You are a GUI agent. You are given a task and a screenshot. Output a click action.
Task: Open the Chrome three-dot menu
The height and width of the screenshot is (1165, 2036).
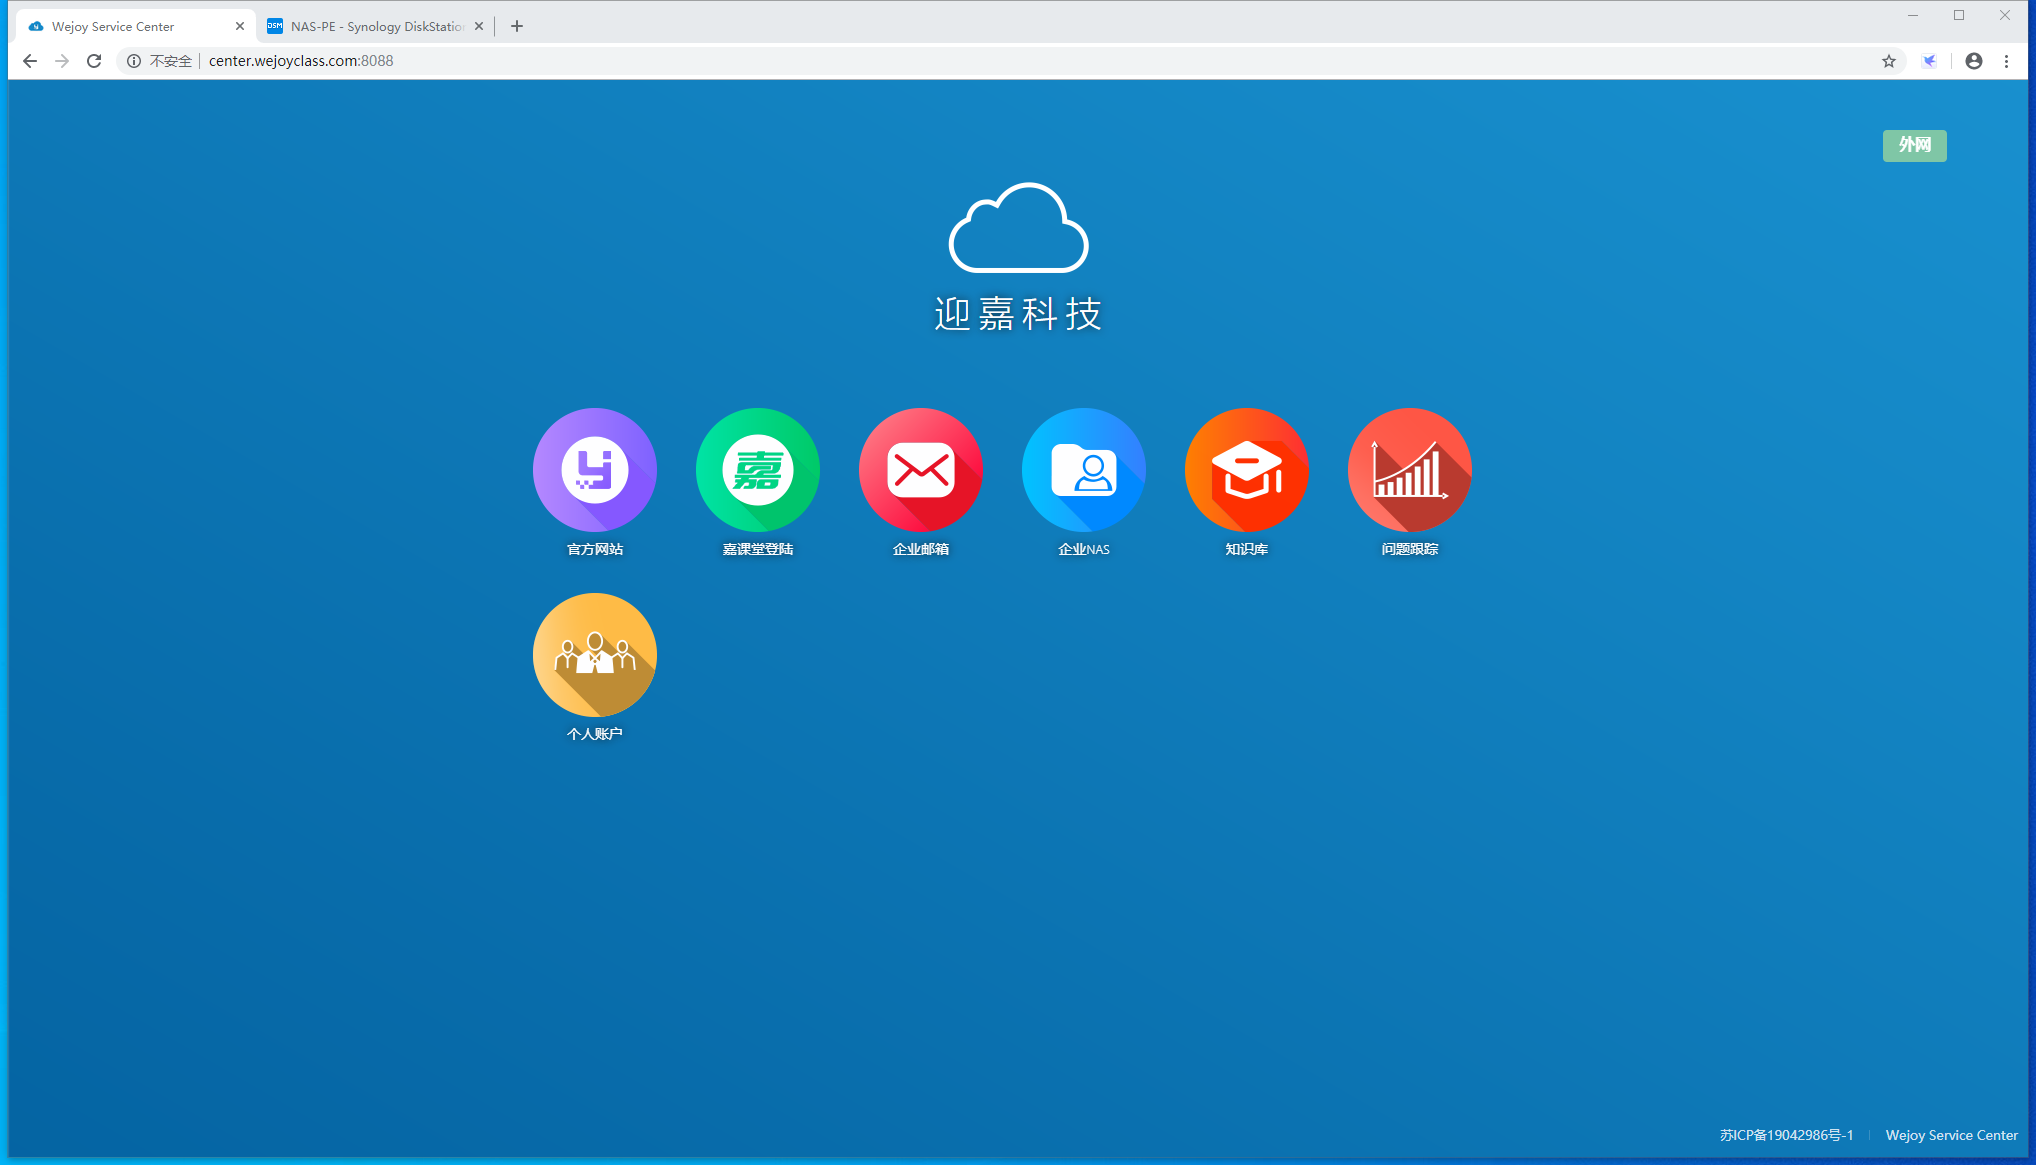click(2006, 61)
